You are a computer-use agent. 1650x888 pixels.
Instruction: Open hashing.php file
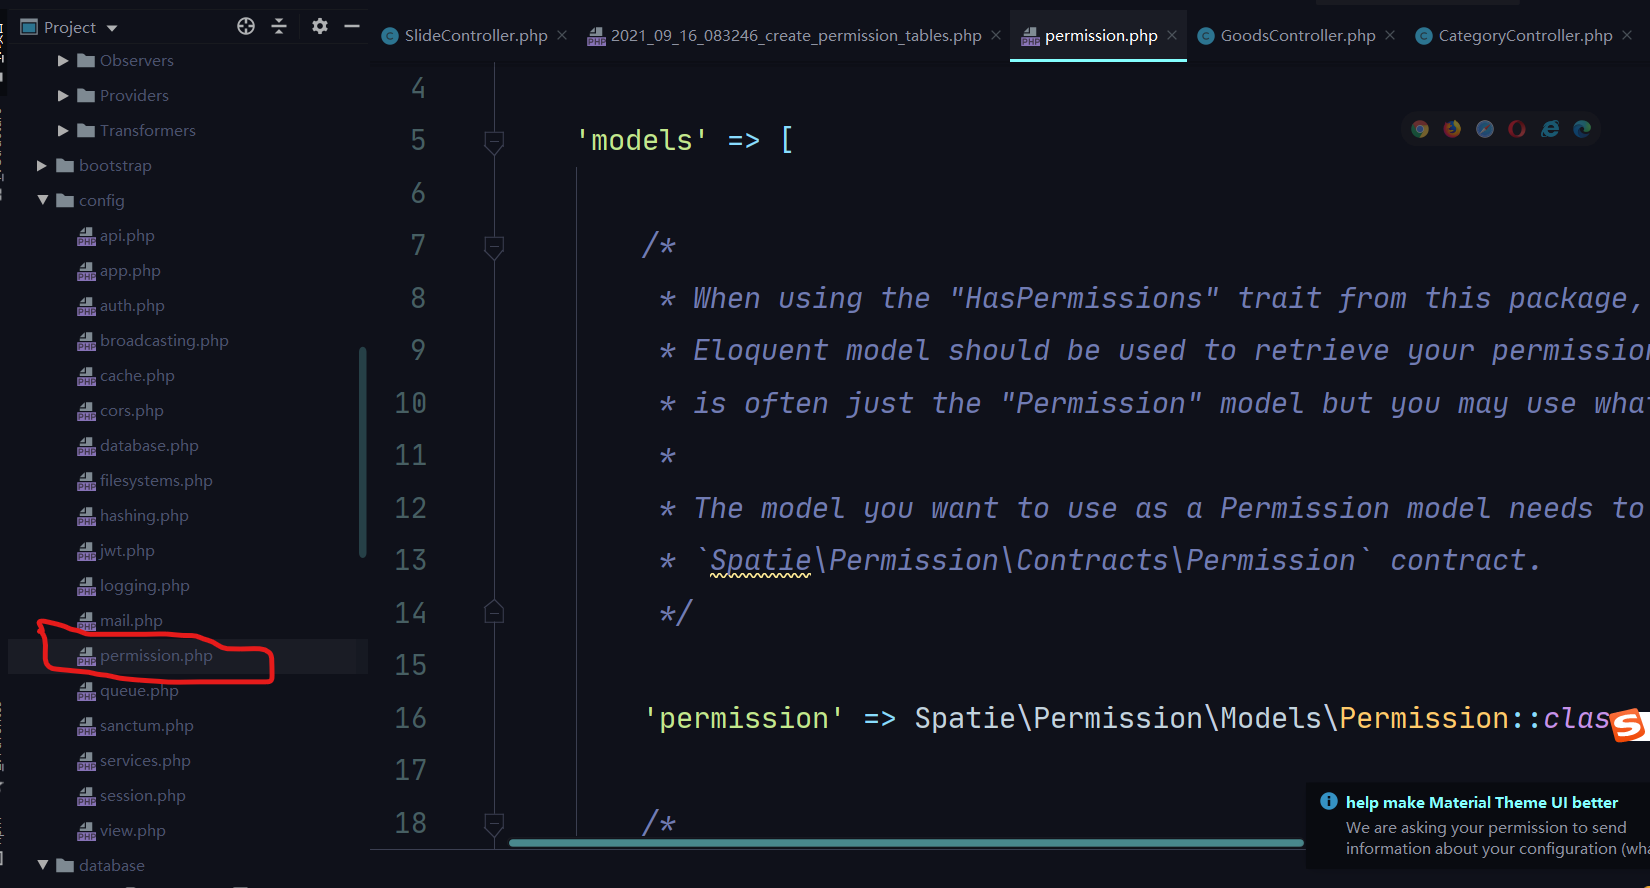pyautogui.click(x=144, y=516)
